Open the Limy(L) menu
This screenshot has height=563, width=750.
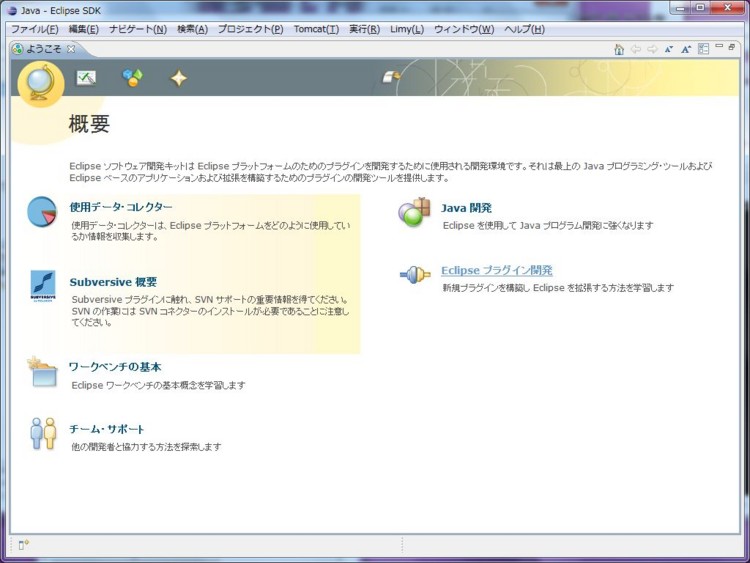[407, 29]
